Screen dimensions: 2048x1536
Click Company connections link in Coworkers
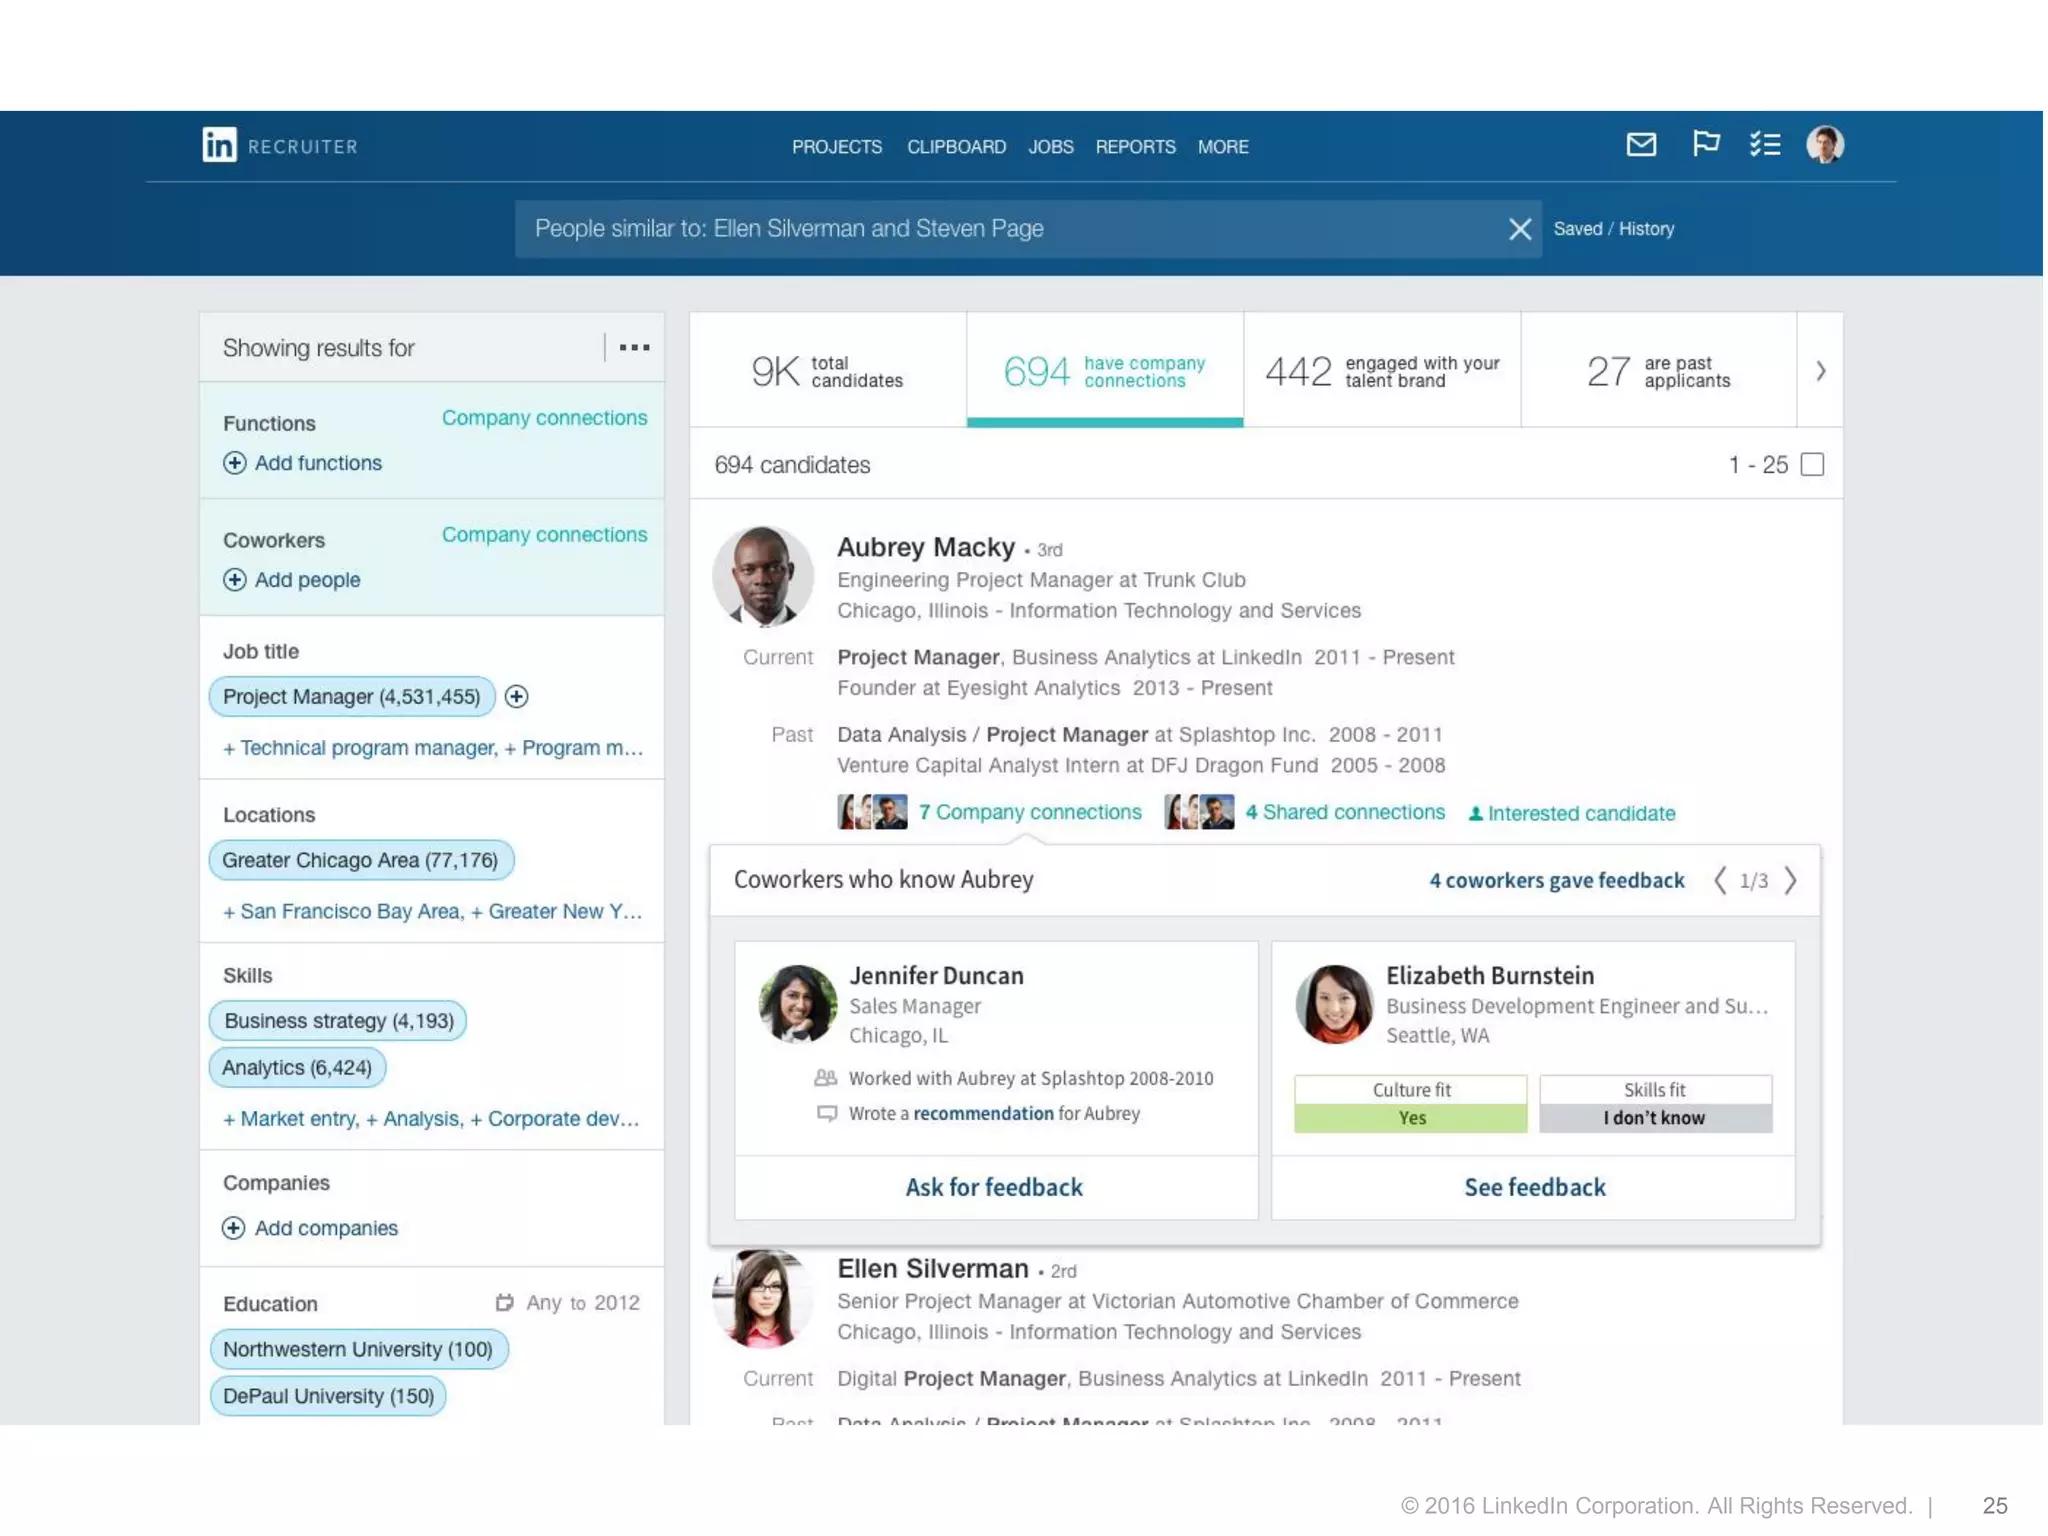(x=544, y=535)
